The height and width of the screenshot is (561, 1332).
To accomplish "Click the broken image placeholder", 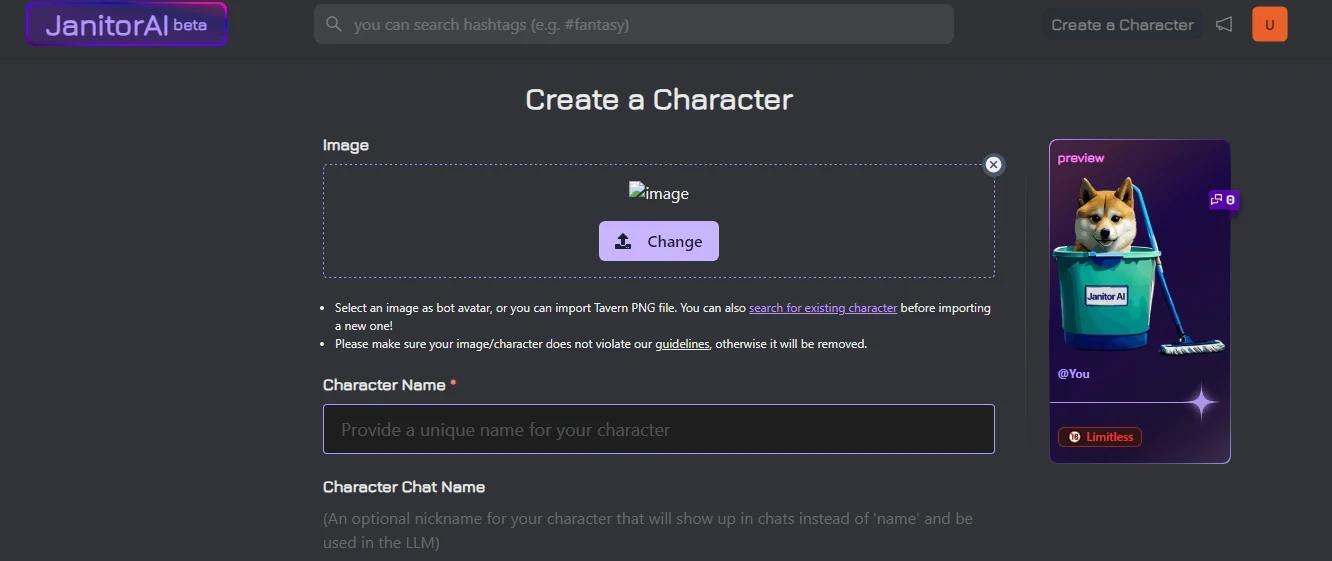I will (x=659, y=193).
